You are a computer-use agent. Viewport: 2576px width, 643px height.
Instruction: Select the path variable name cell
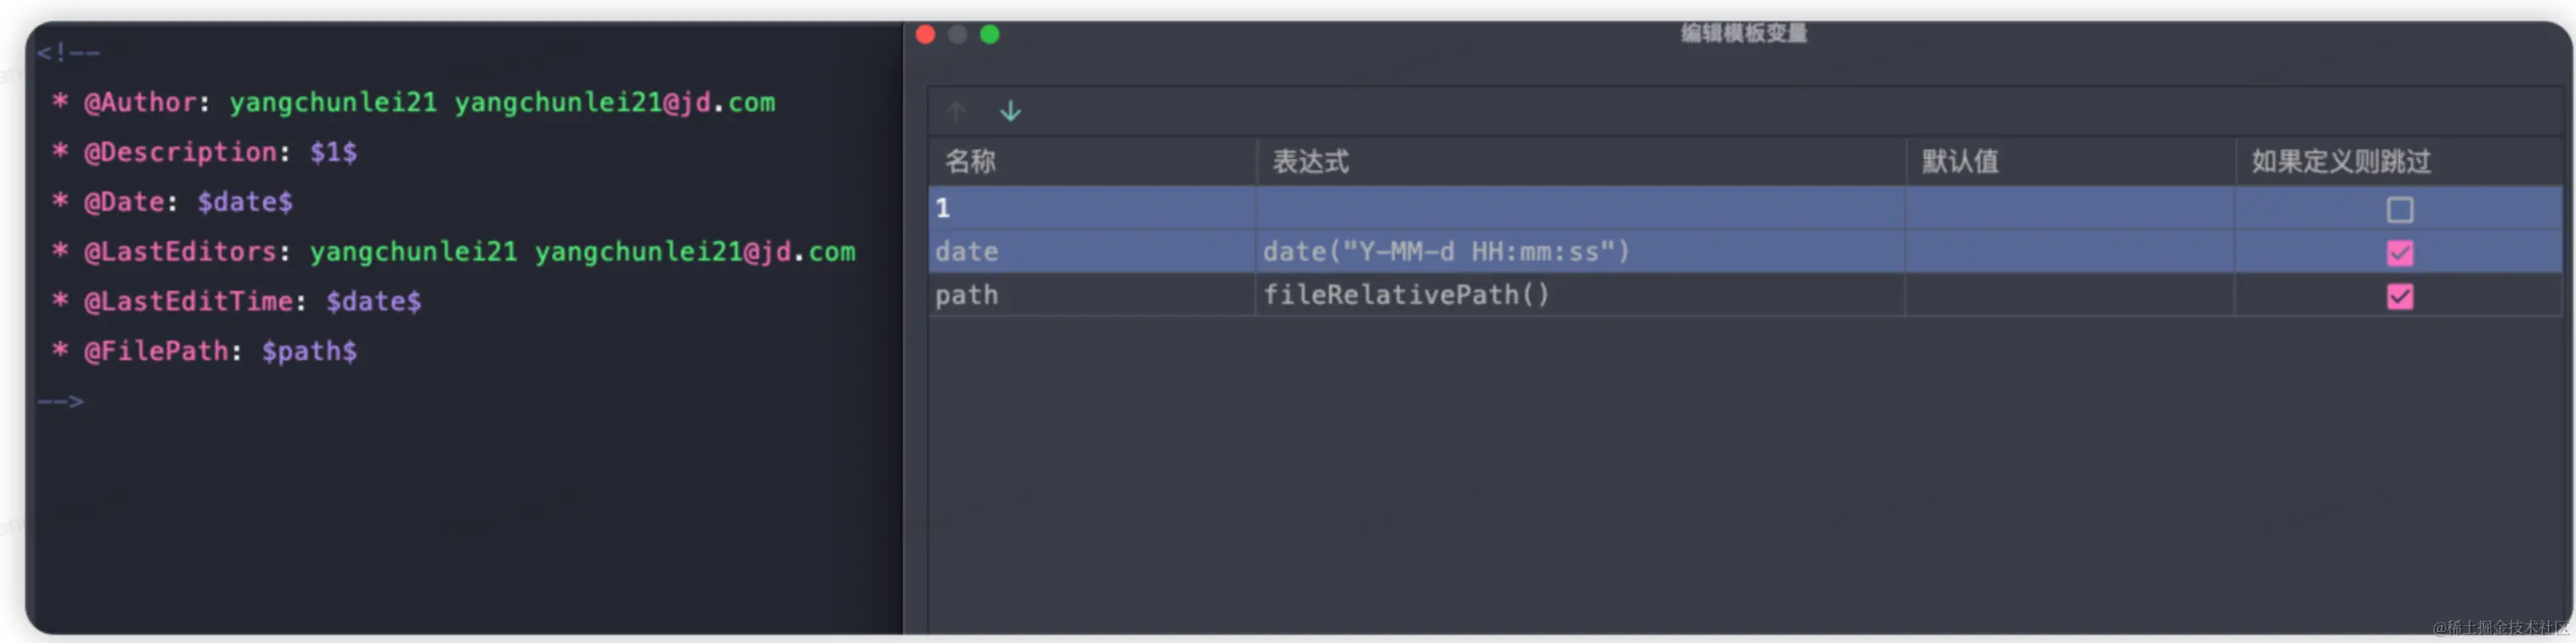point(967,296)
